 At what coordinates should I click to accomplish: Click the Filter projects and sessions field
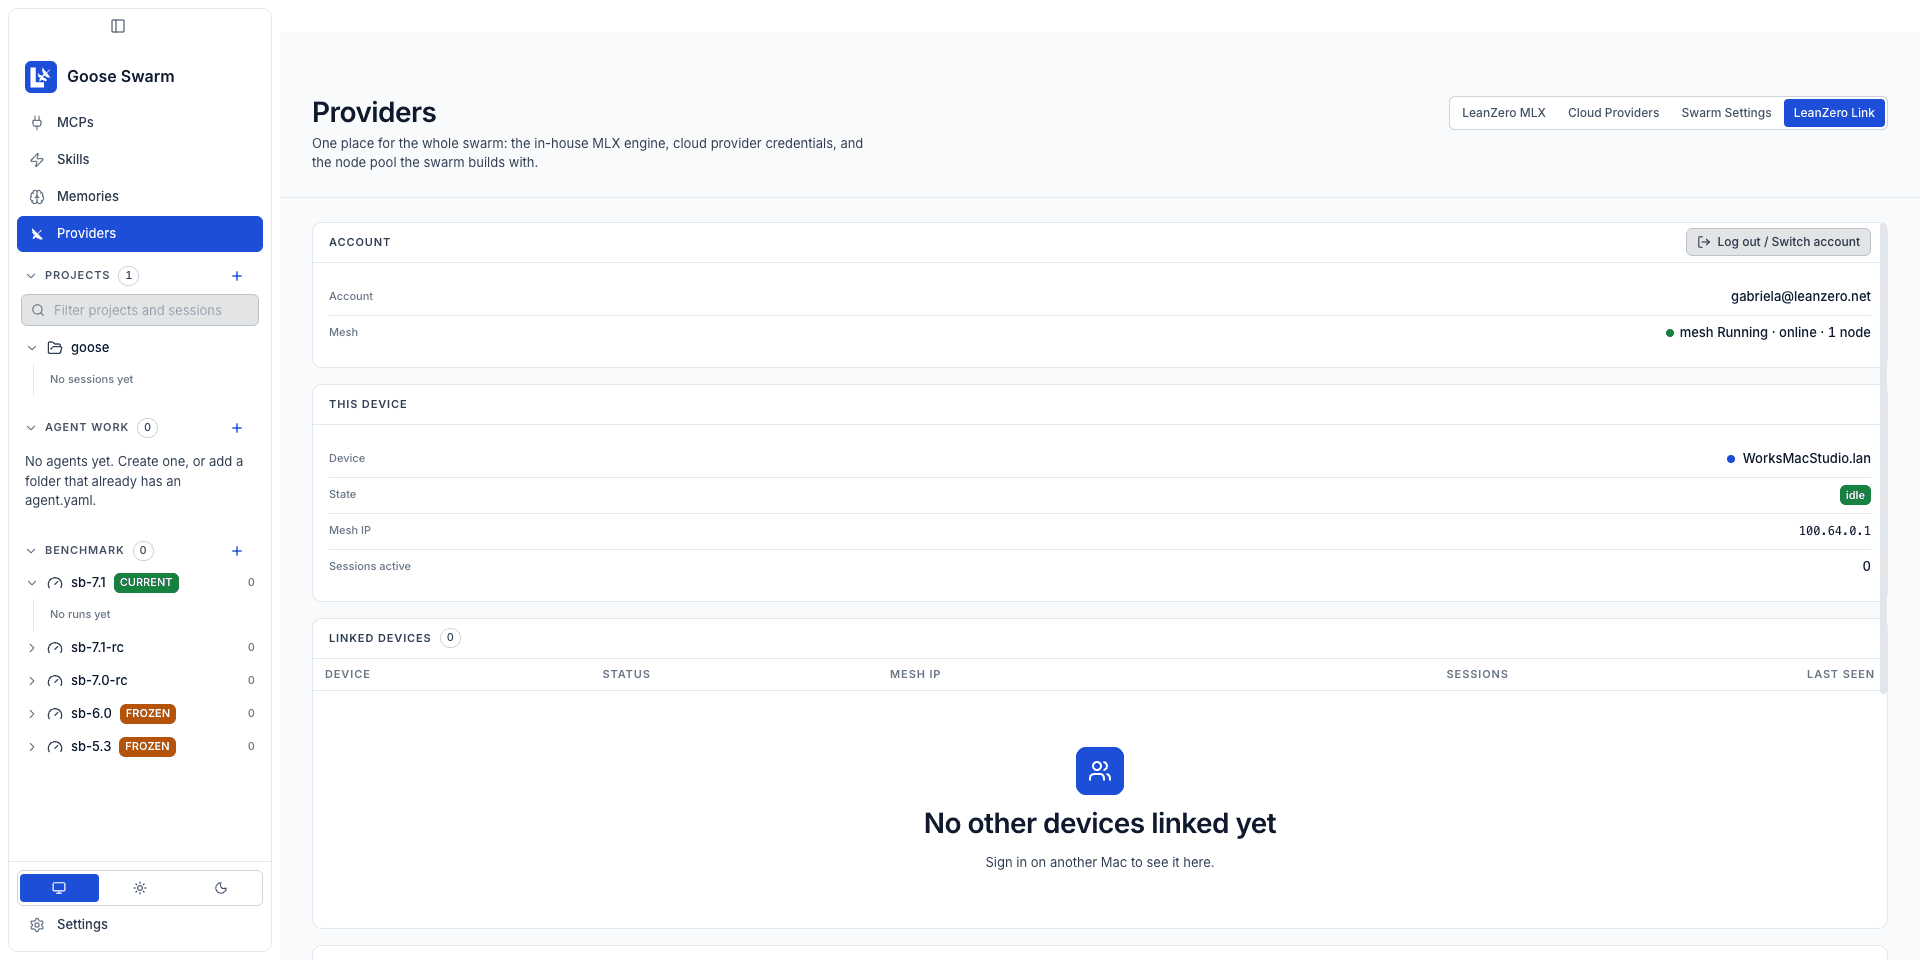click(140, 310)
